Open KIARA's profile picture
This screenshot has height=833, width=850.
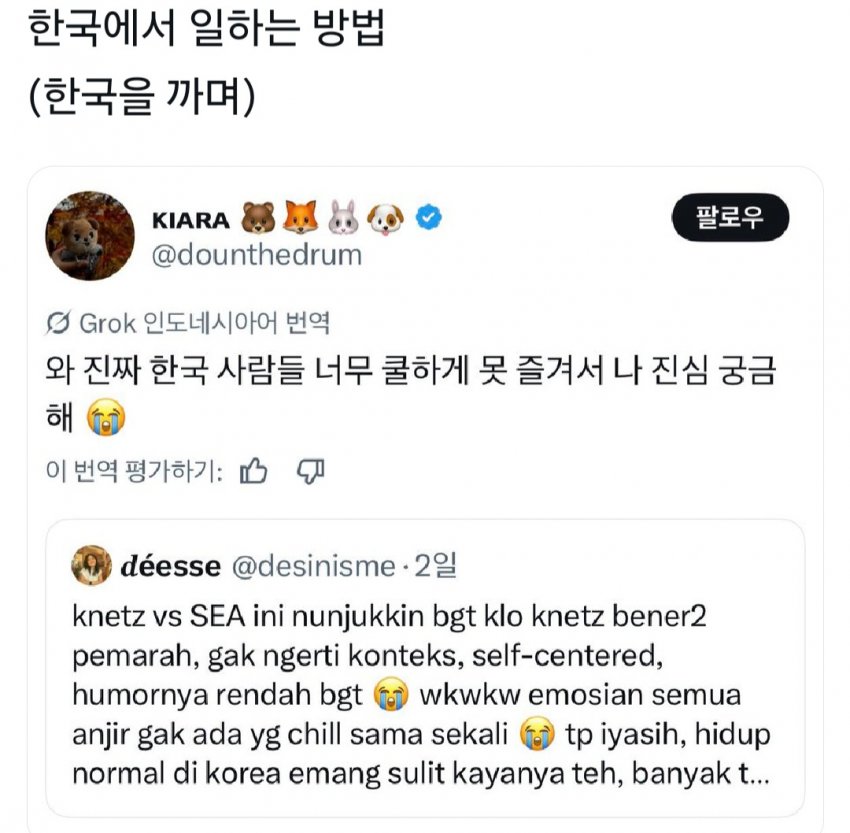point(91,236)
